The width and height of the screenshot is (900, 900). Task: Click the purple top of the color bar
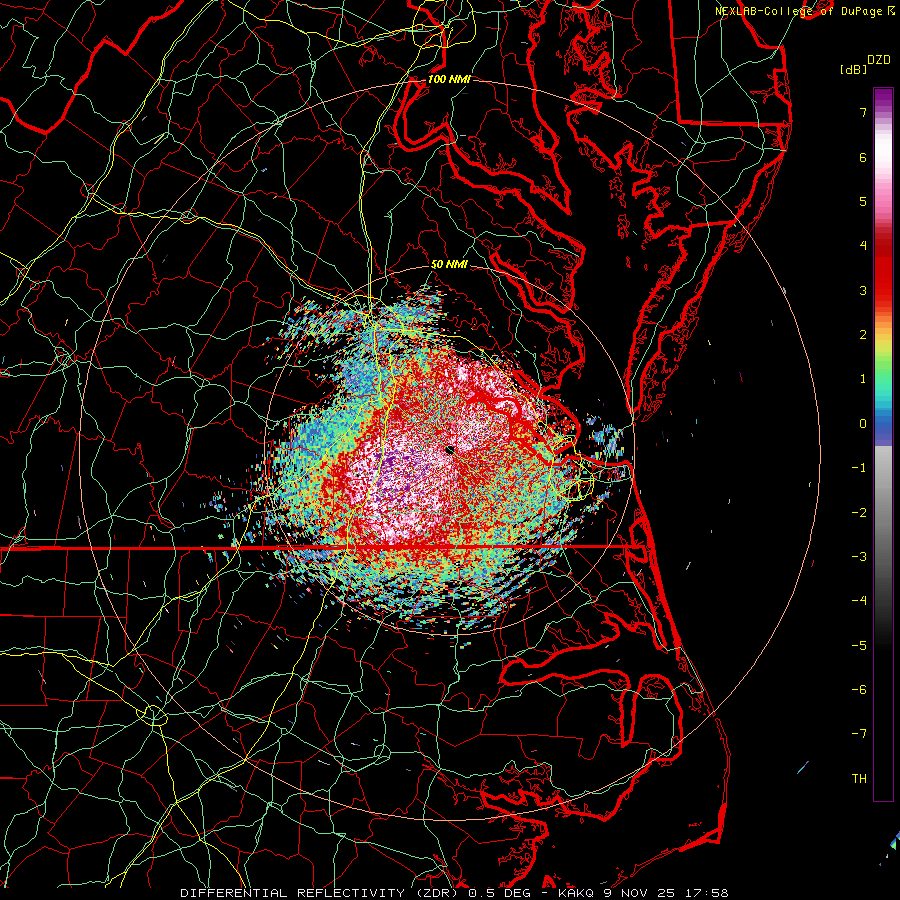(x=883, y=98)
